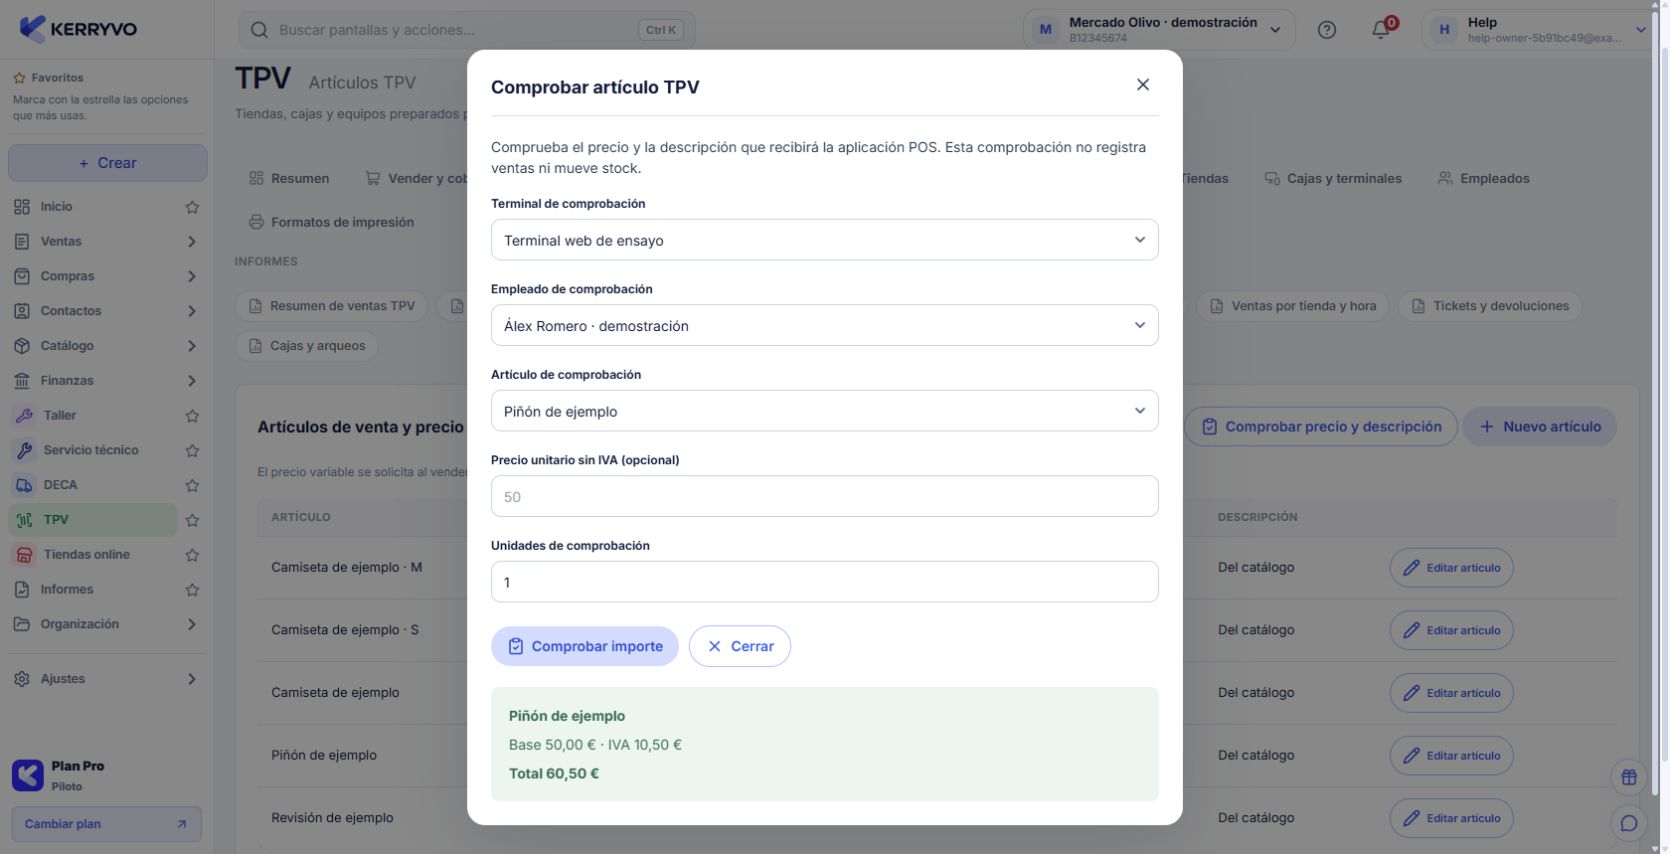Click the Servicio técnico tool icon
This screenshot has width=1670, height=854.
click(24, 450)
